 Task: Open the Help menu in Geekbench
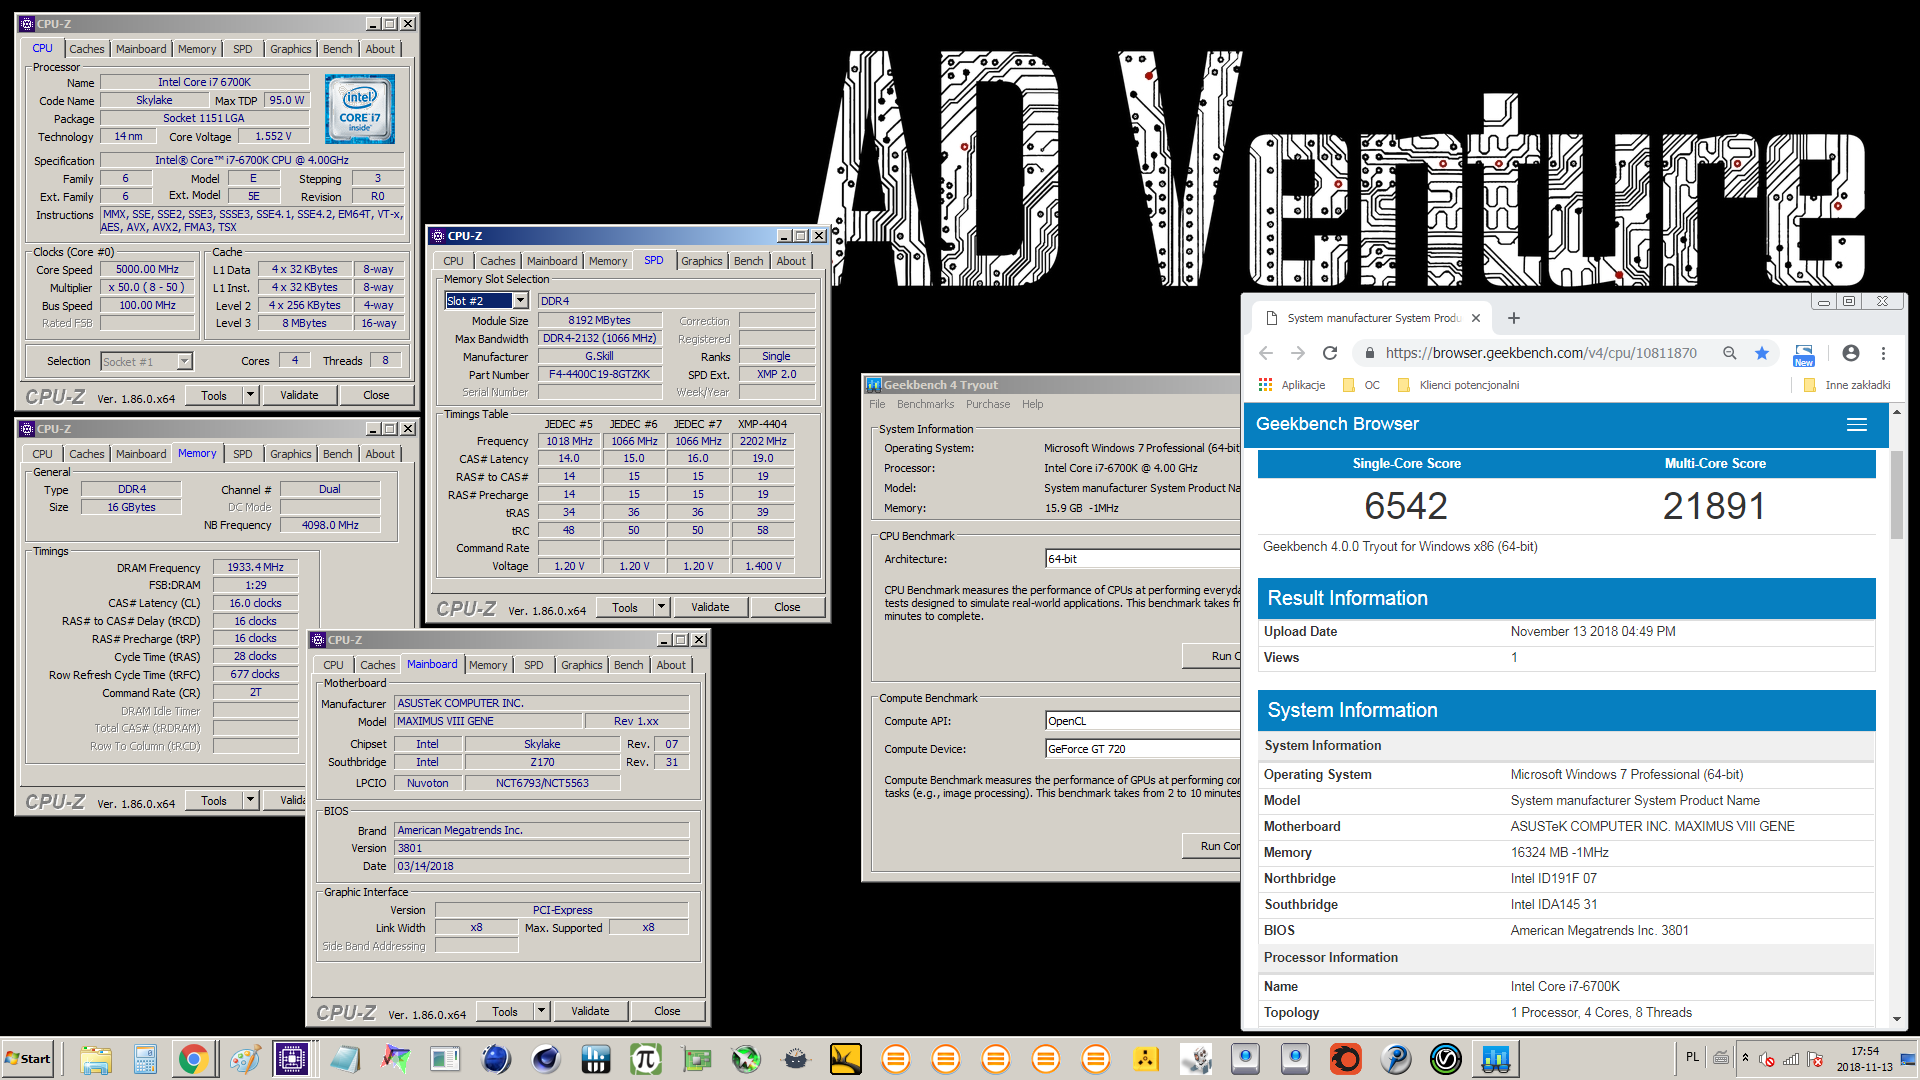[x=1033, y=405]
